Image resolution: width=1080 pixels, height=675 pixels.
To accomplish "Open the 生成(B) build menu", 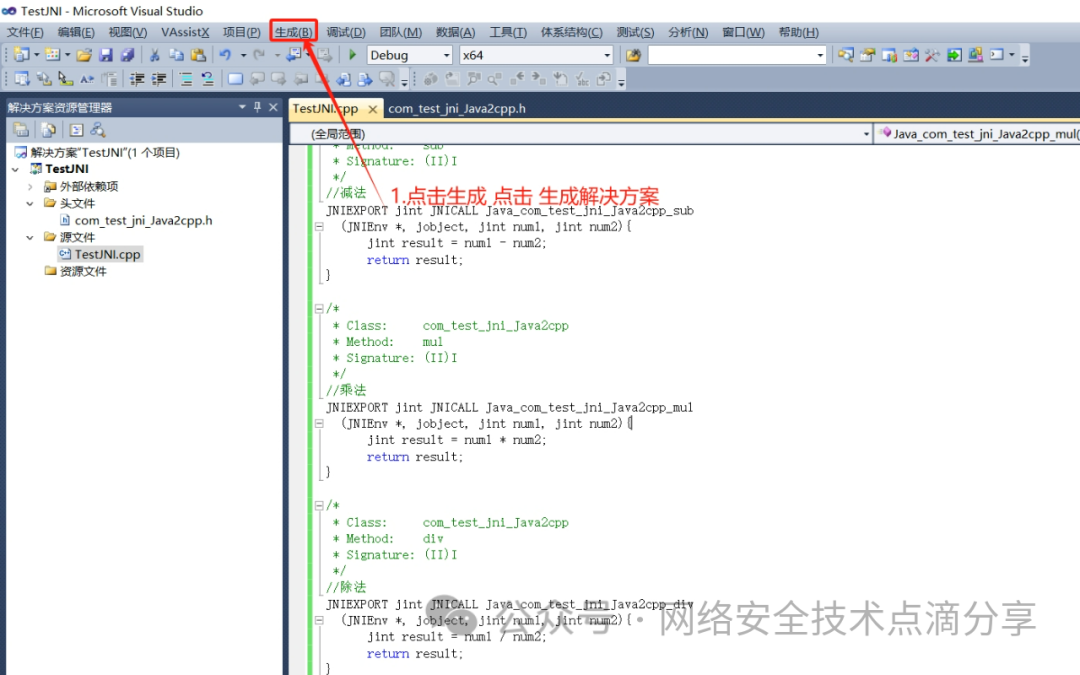I will point(293,32).
